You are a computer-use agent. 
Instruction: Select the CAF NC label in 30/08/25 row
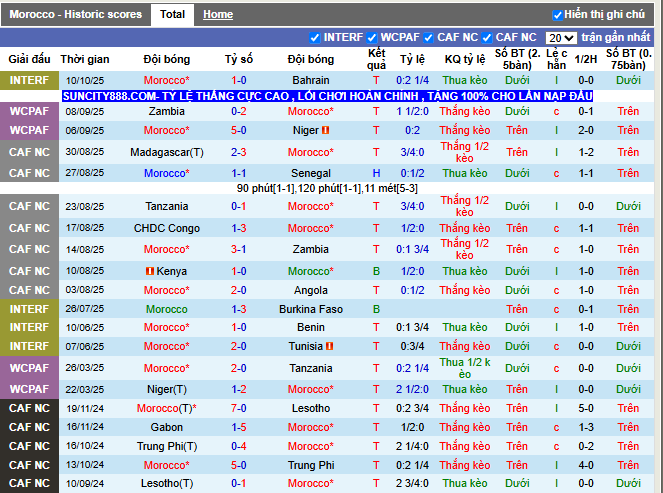29,152
